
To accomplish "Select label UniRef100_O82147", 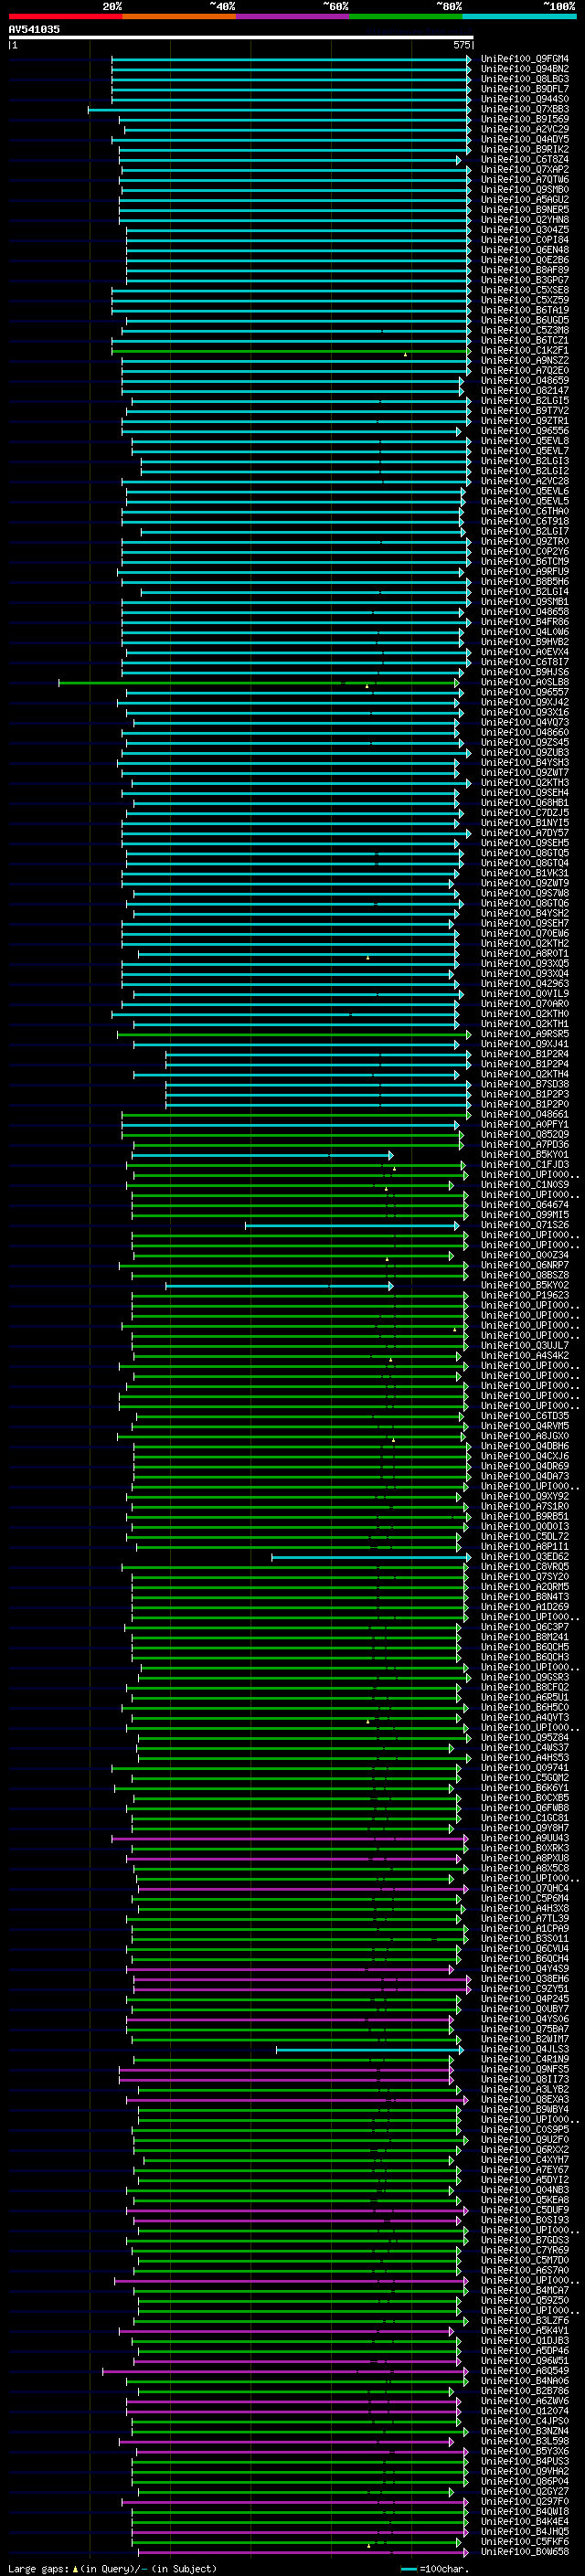I will click(525, 390).
